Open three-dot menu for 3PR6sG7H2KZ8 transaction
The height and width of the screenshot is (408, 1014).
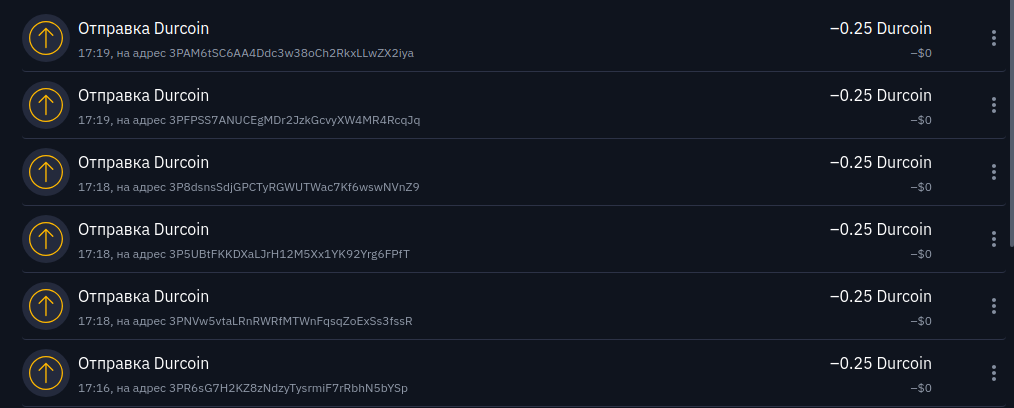pos(993,373)
